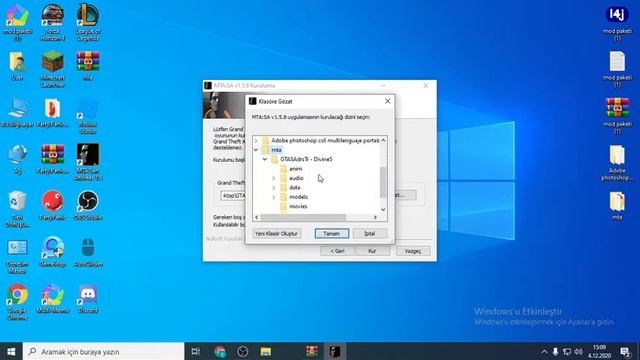
Task: Launch Google Chrome from desktop
Action: click(x=17, y=302)
